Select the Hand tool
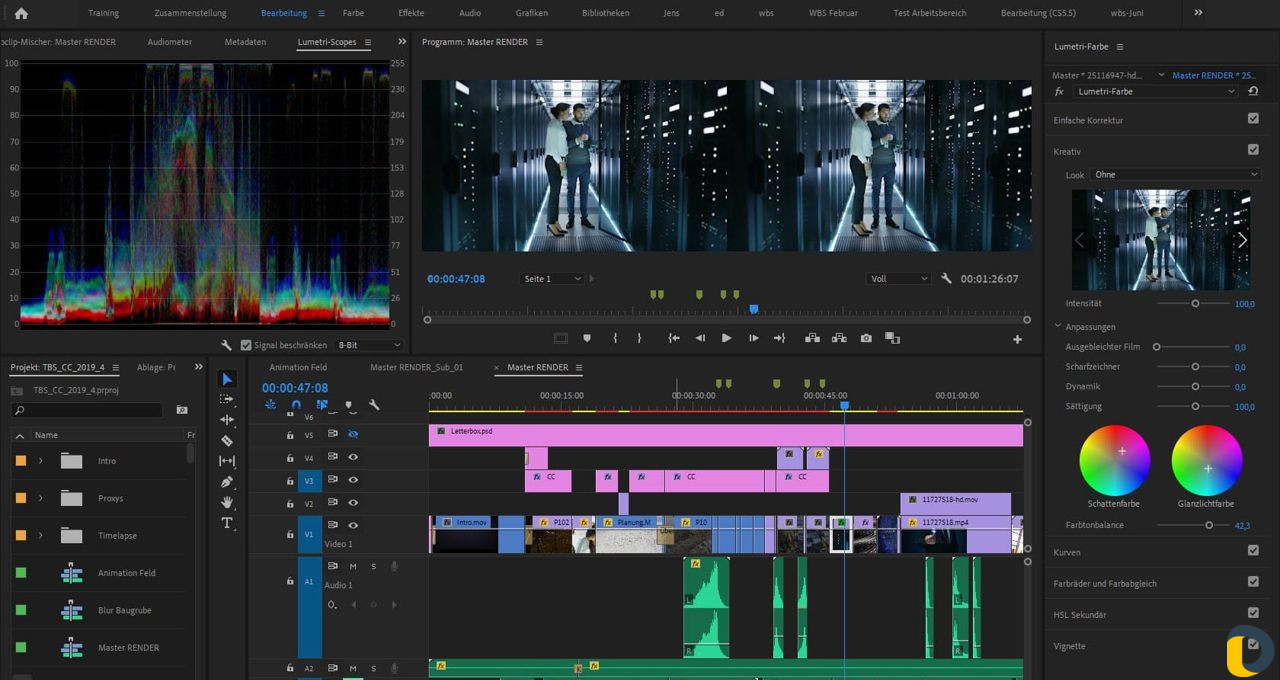The image size is (1280, 680). pos(227,502)
